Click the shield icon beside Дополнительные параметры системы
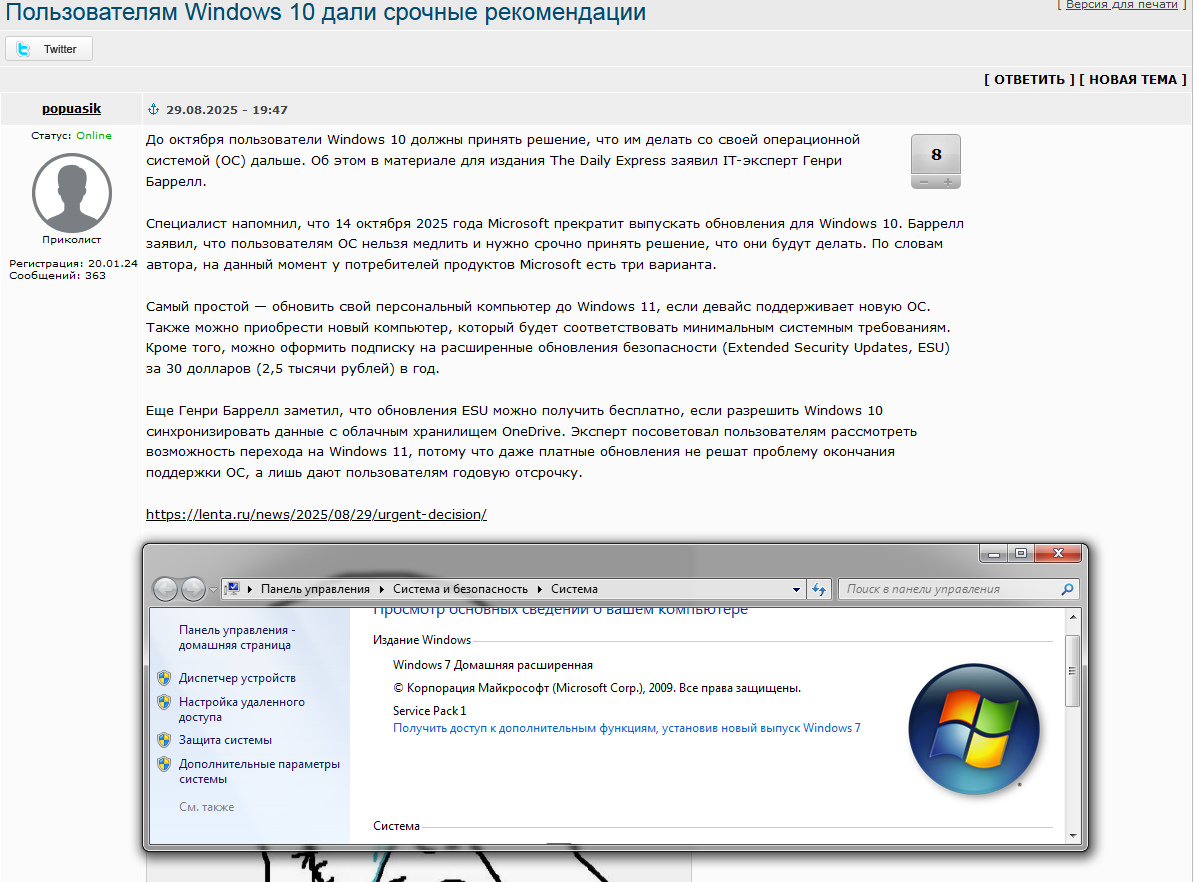Image resolution: width=1195 pixels, height=882 pixels. pos(164,764)
